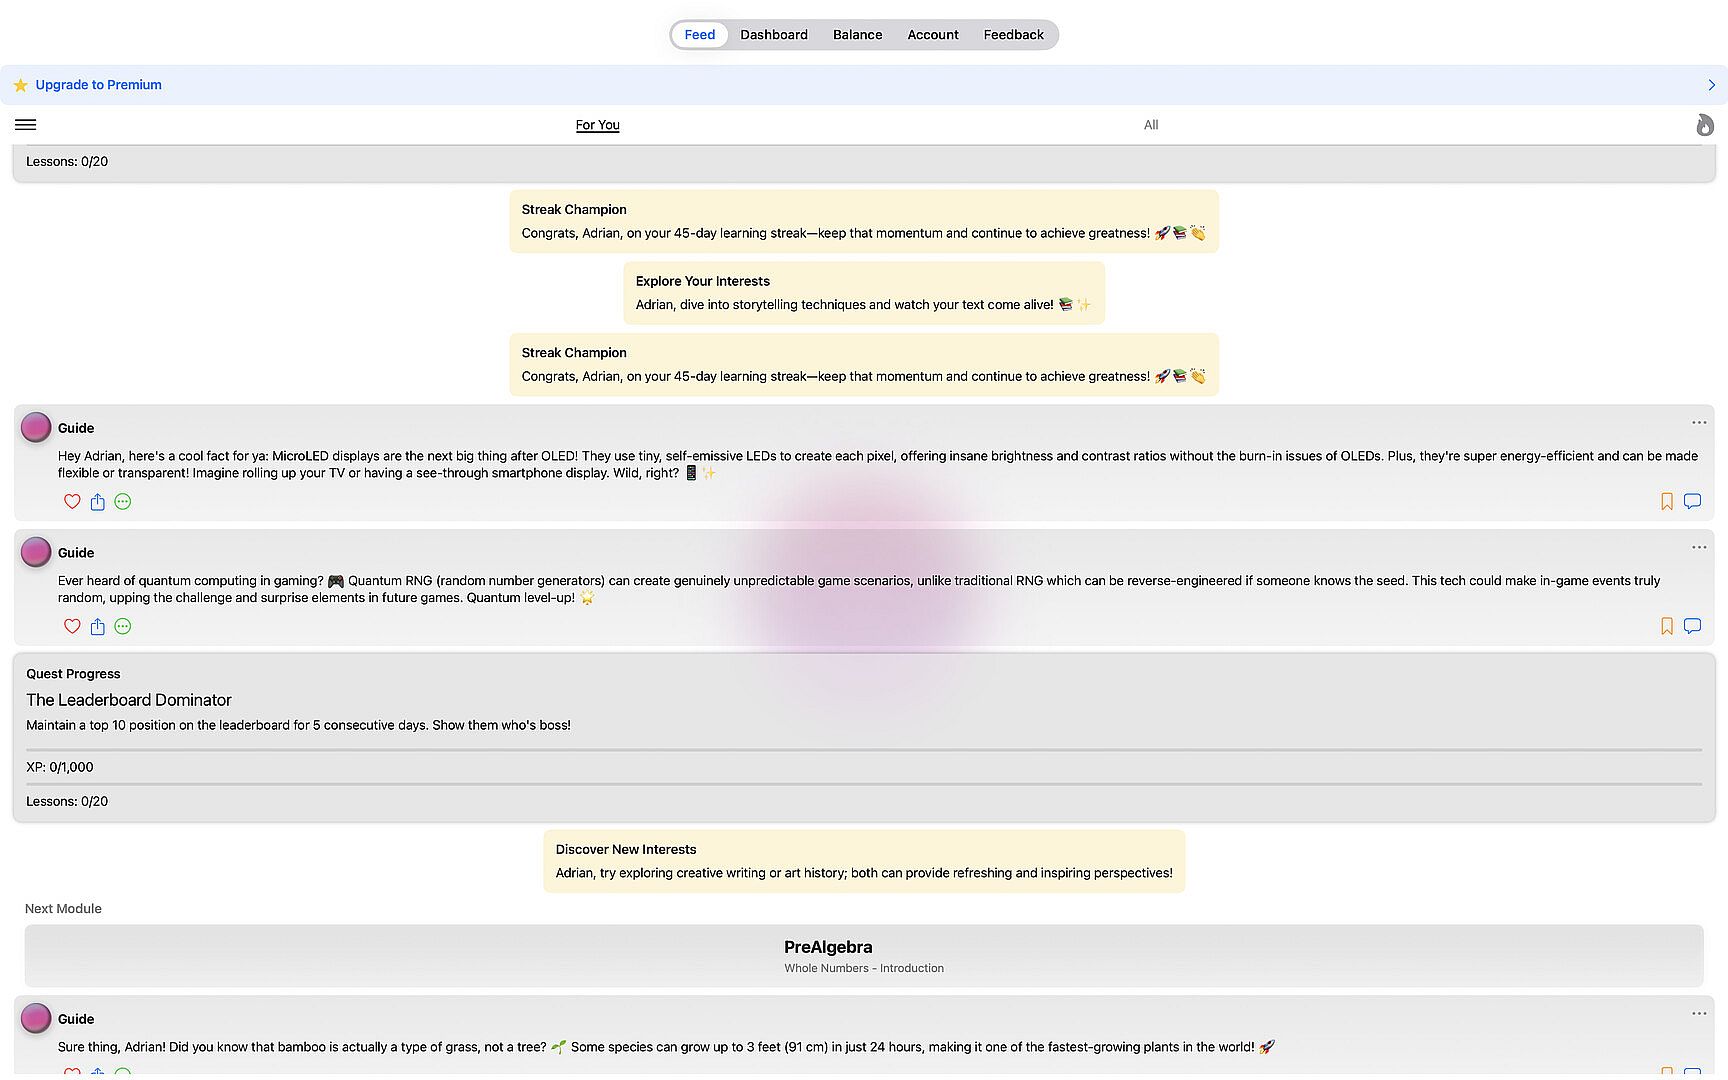Open the green more-reactions icon on MicroLED post

click(x=123, y=502)
